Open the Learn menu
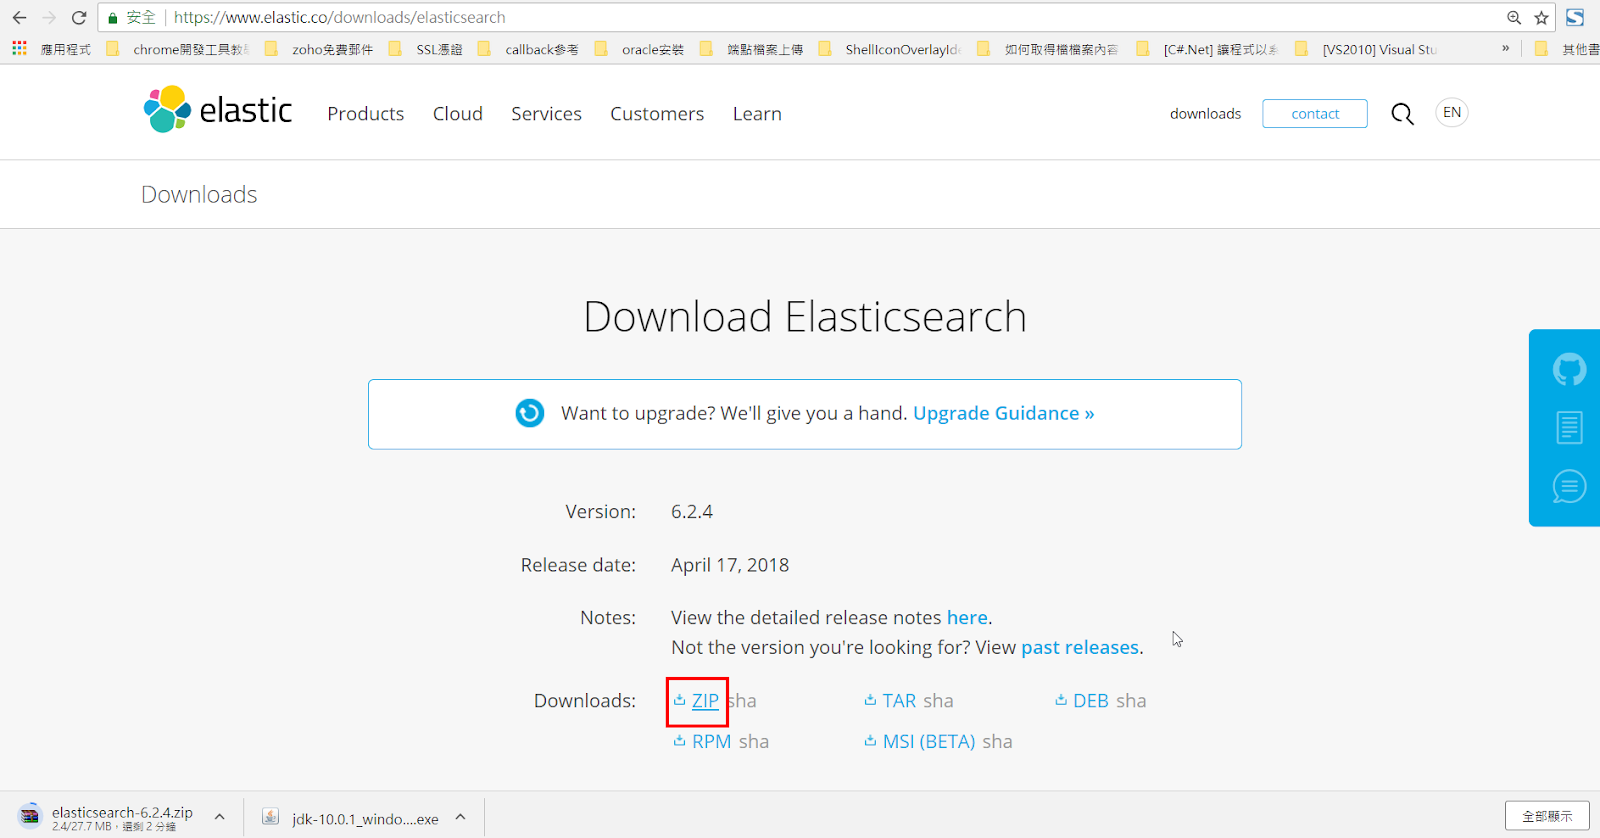 (x=757, y=114)
